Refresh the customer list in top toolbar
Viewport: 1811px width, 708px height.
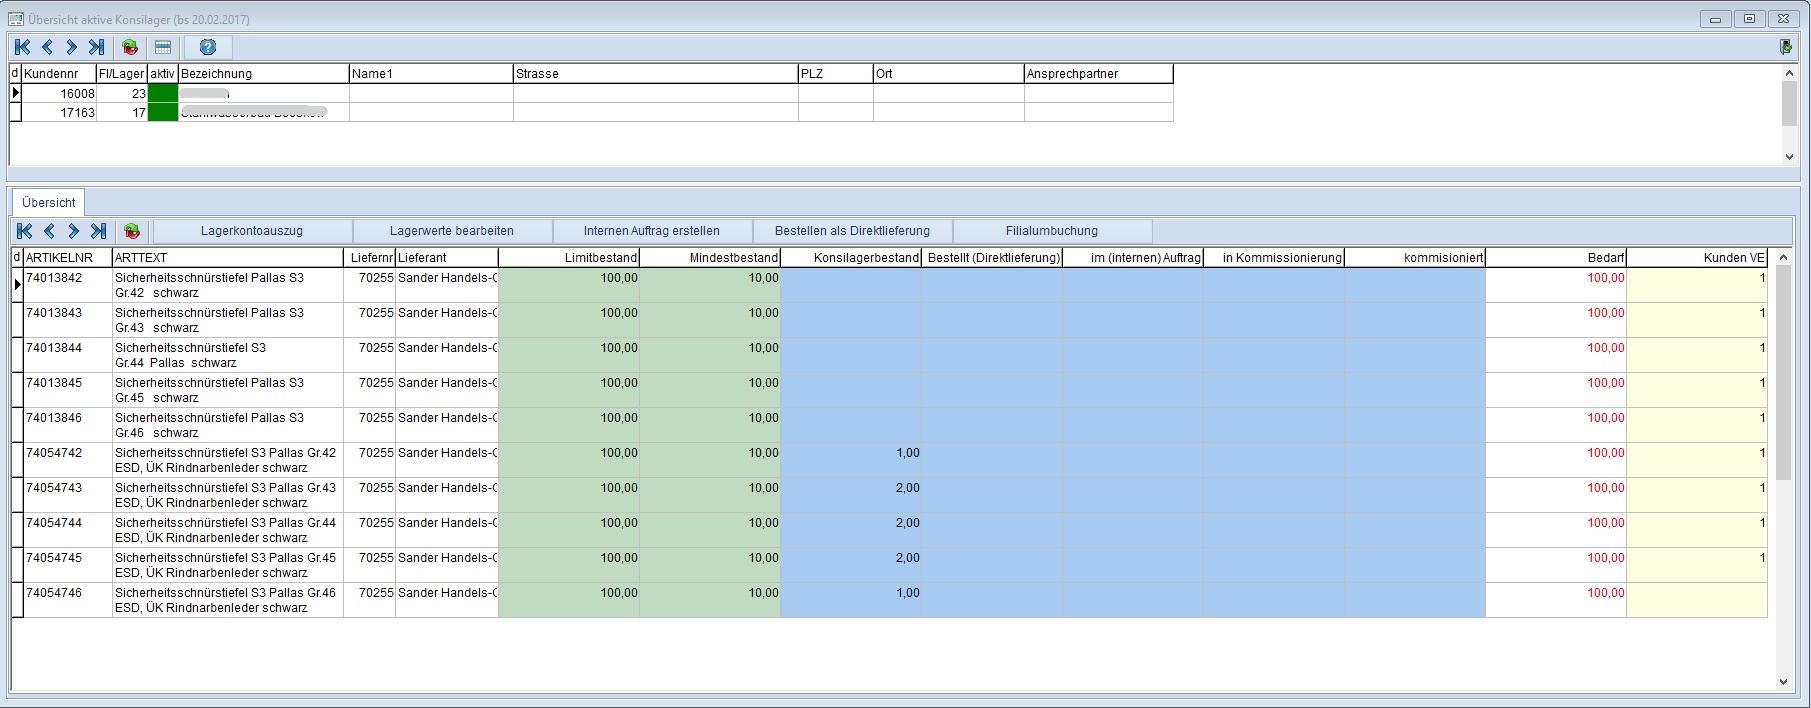(130, 47)
